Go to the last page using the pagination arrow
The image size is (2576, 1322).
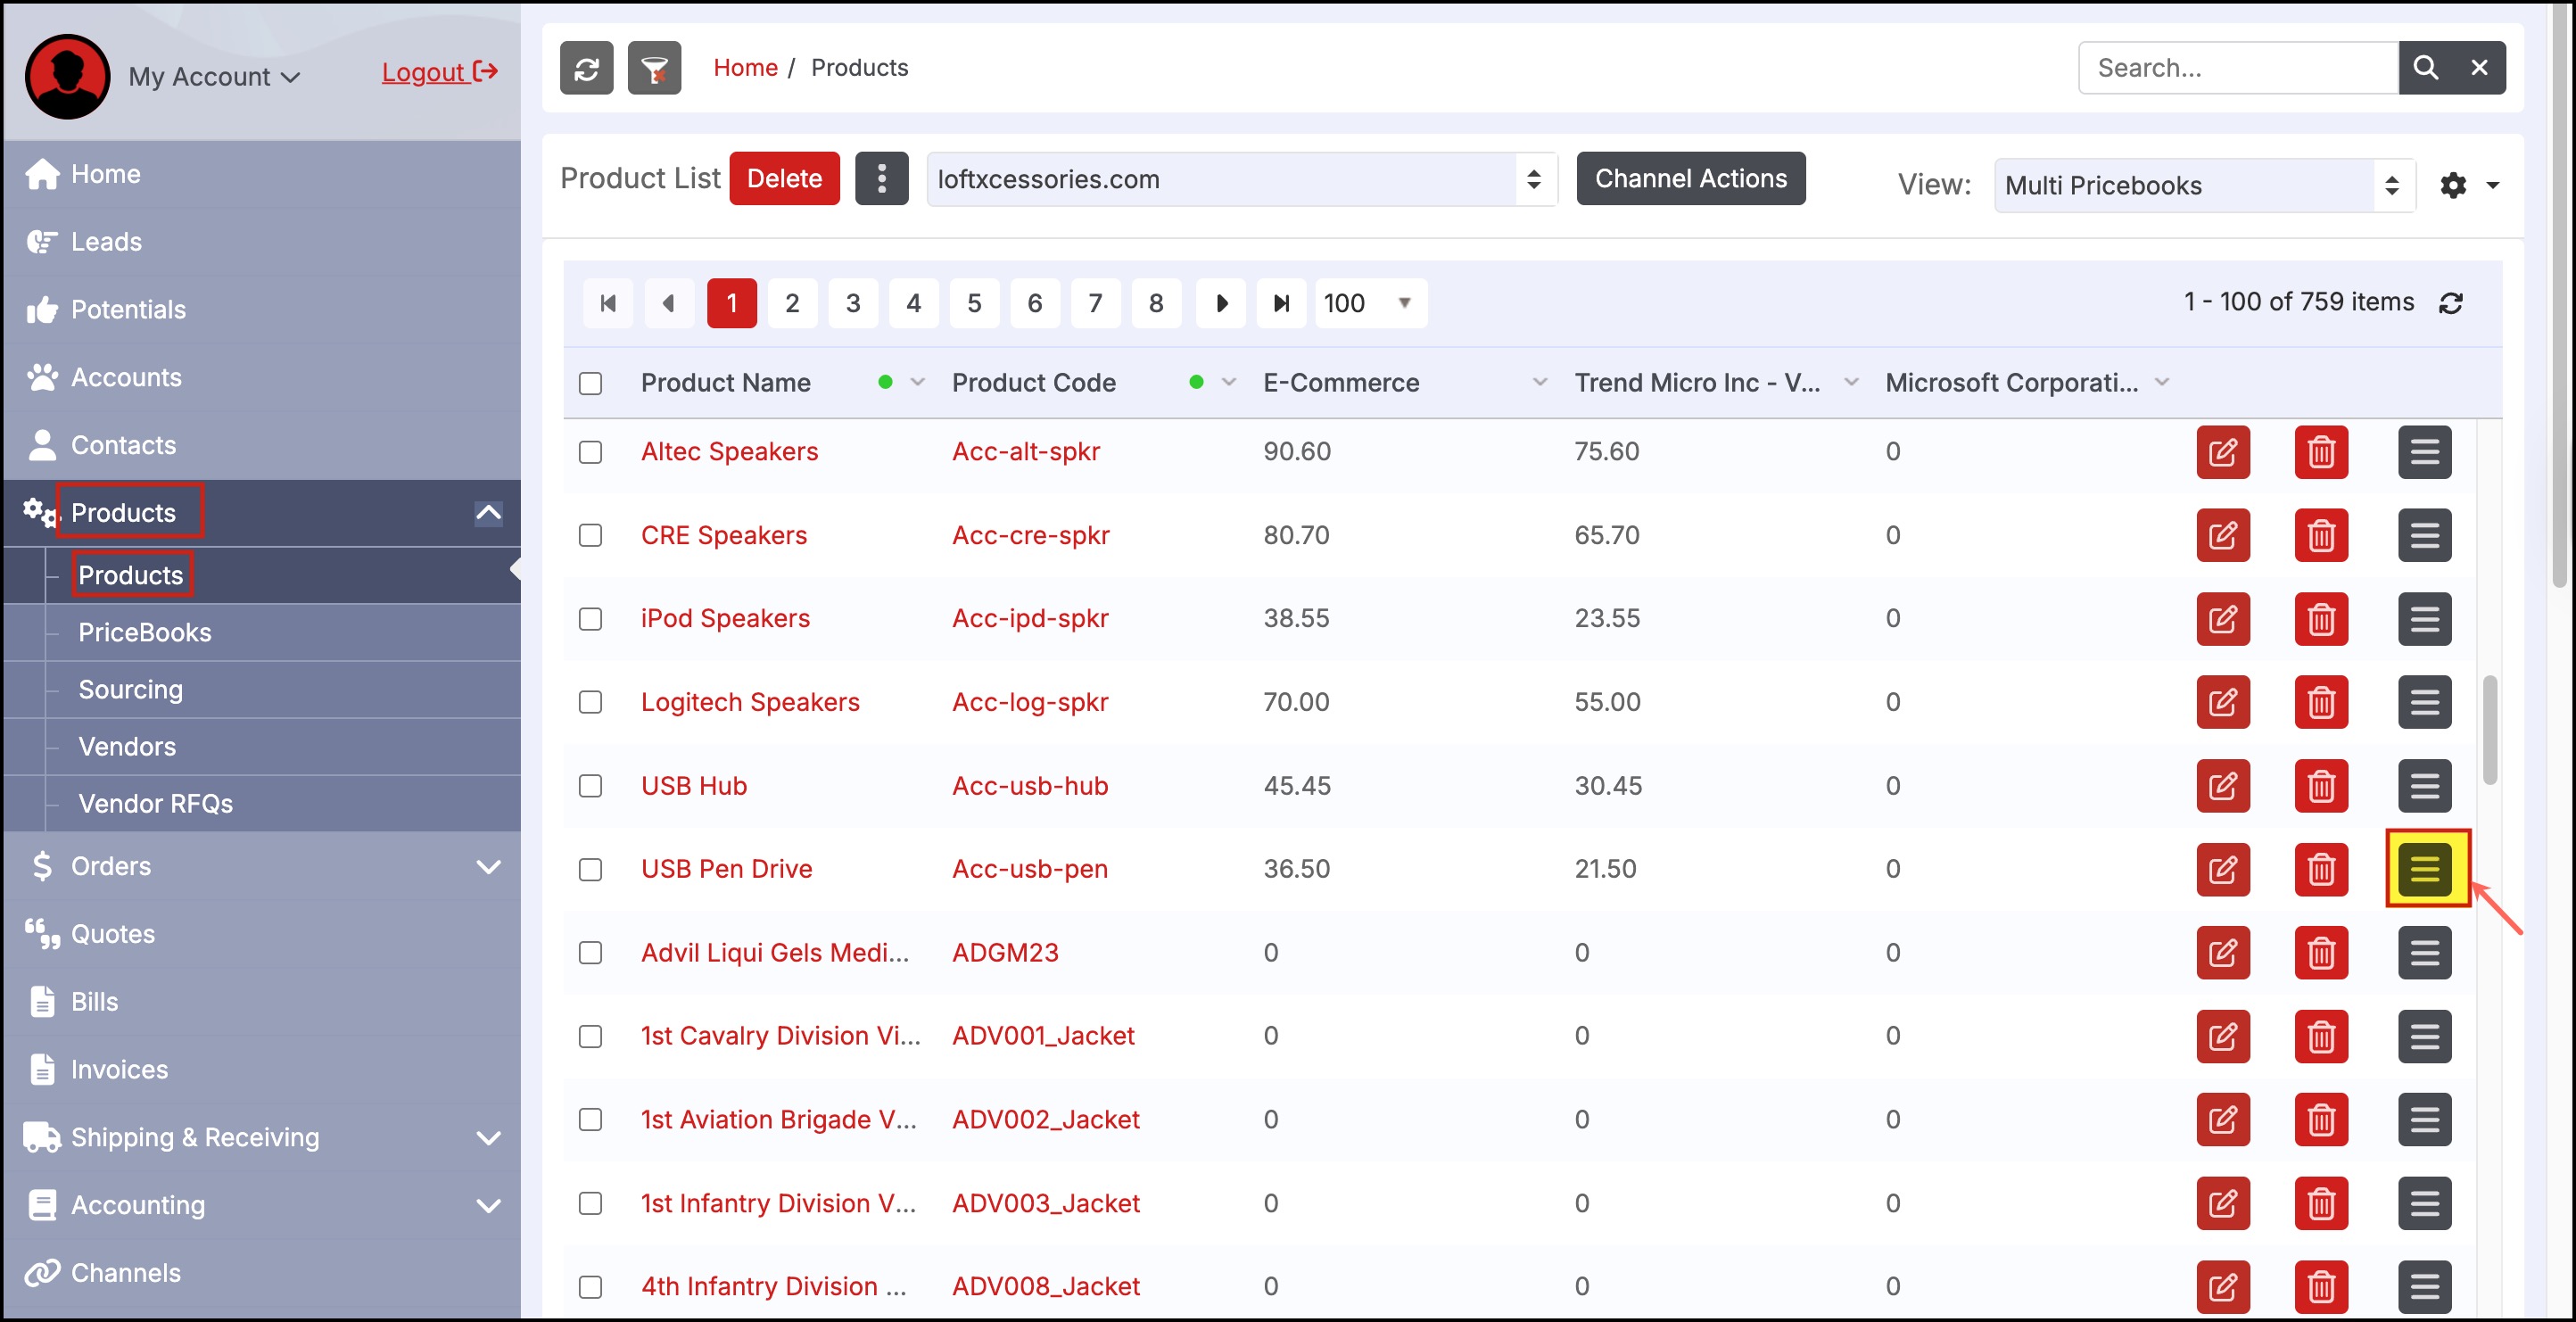coord(1281,303)
